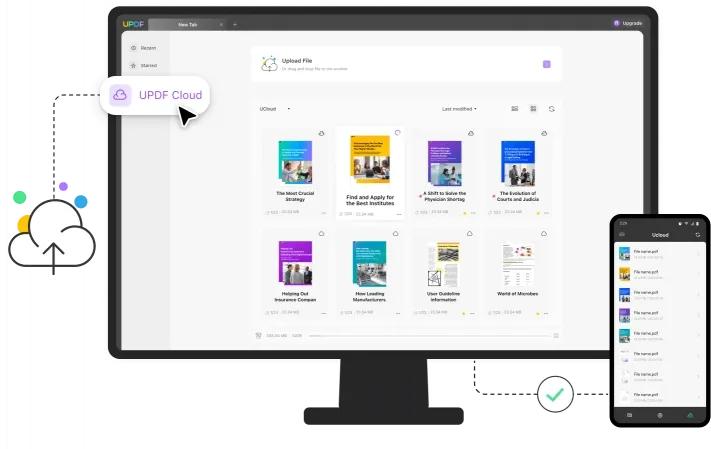
Task: Tap phone file row with yellow thumbnail
Action: tap(660, 274)
